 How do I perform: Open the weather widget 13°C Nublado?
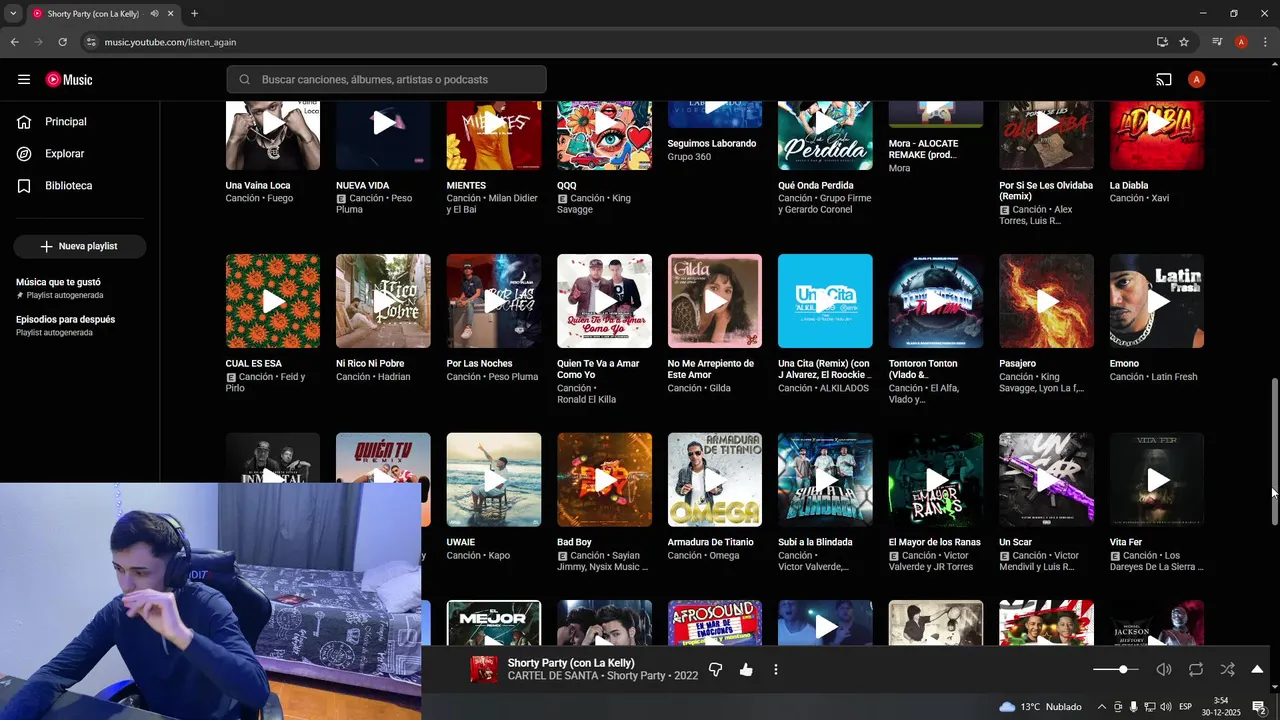1040,707
